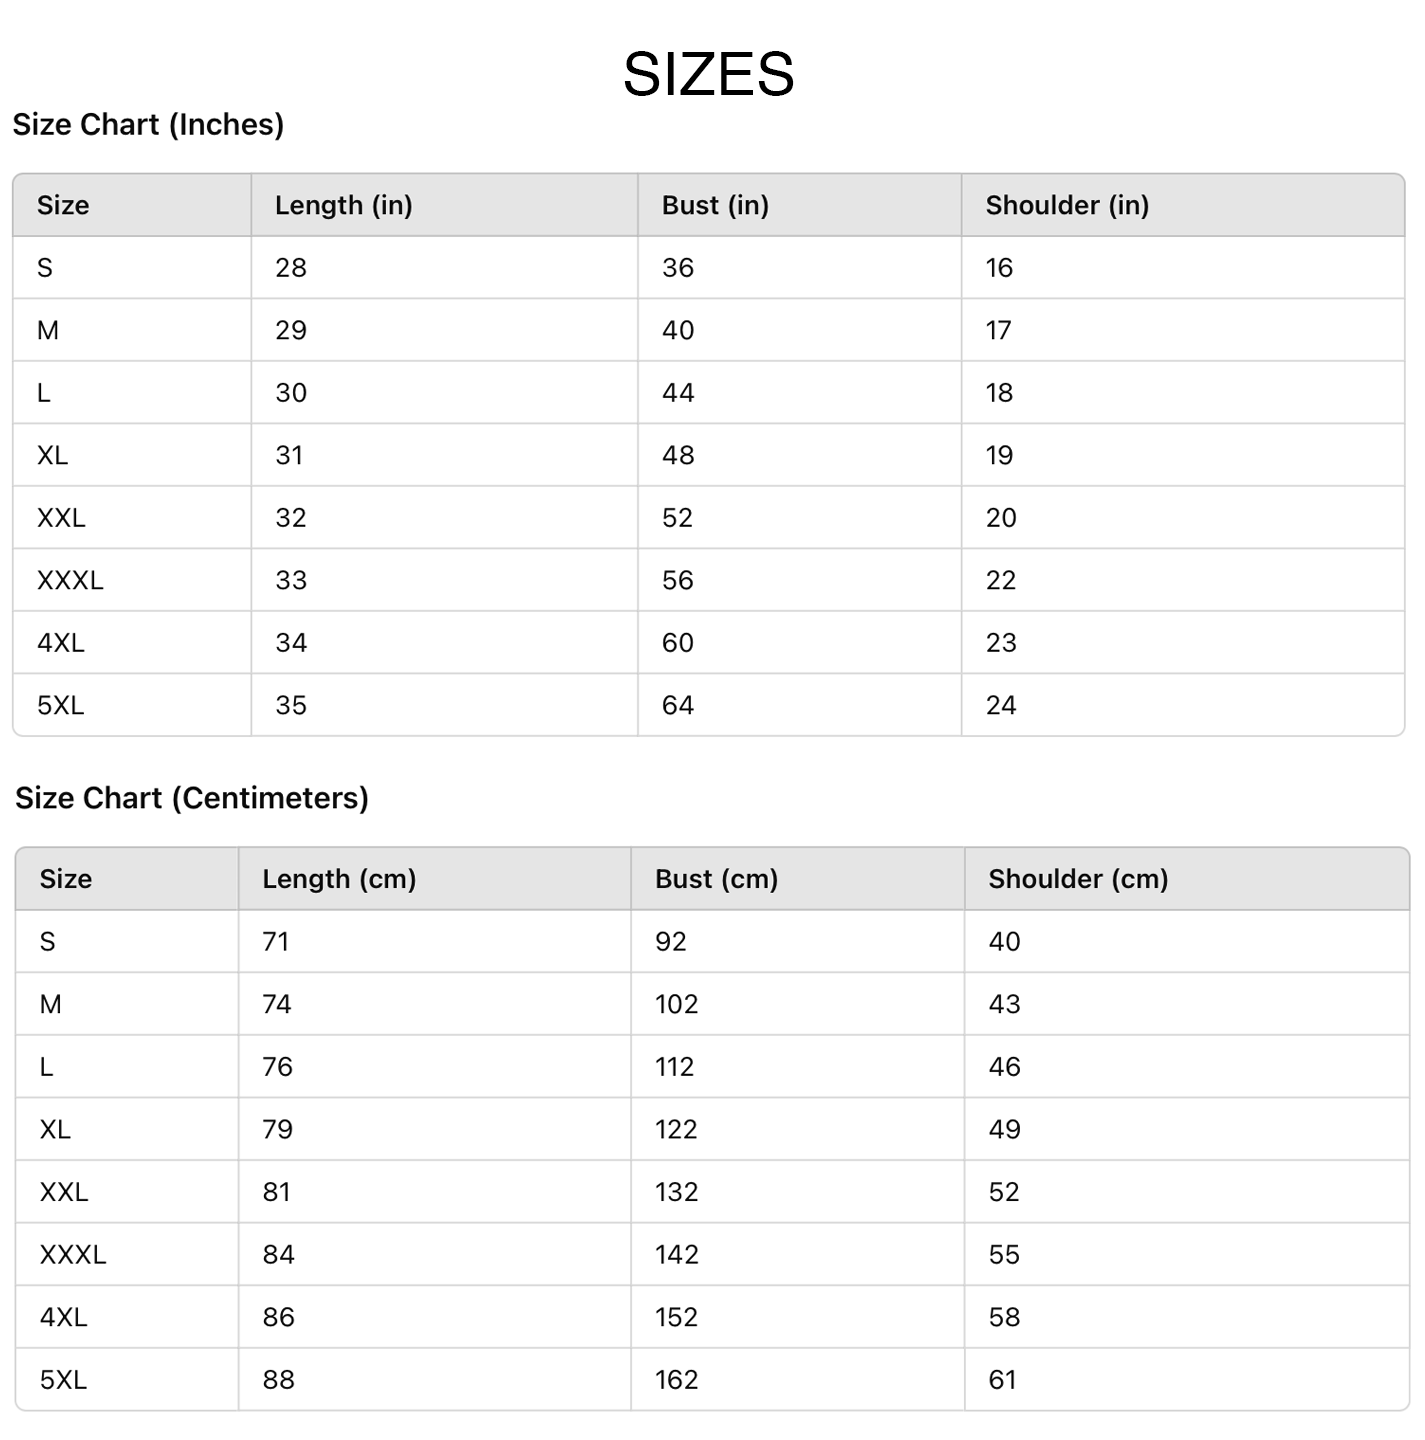
Task: Select the Bust (cm) column header
Action: (x=716, y=879)
